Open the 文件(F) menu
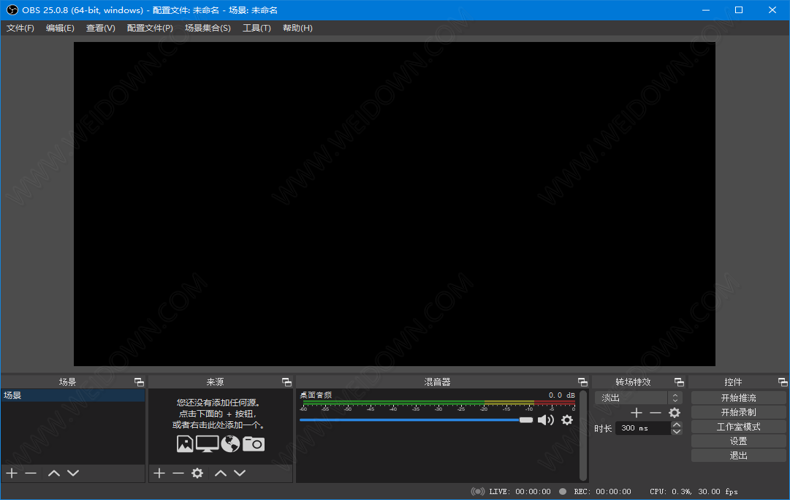Screen dimensions: 790x500 coord(20,28)
